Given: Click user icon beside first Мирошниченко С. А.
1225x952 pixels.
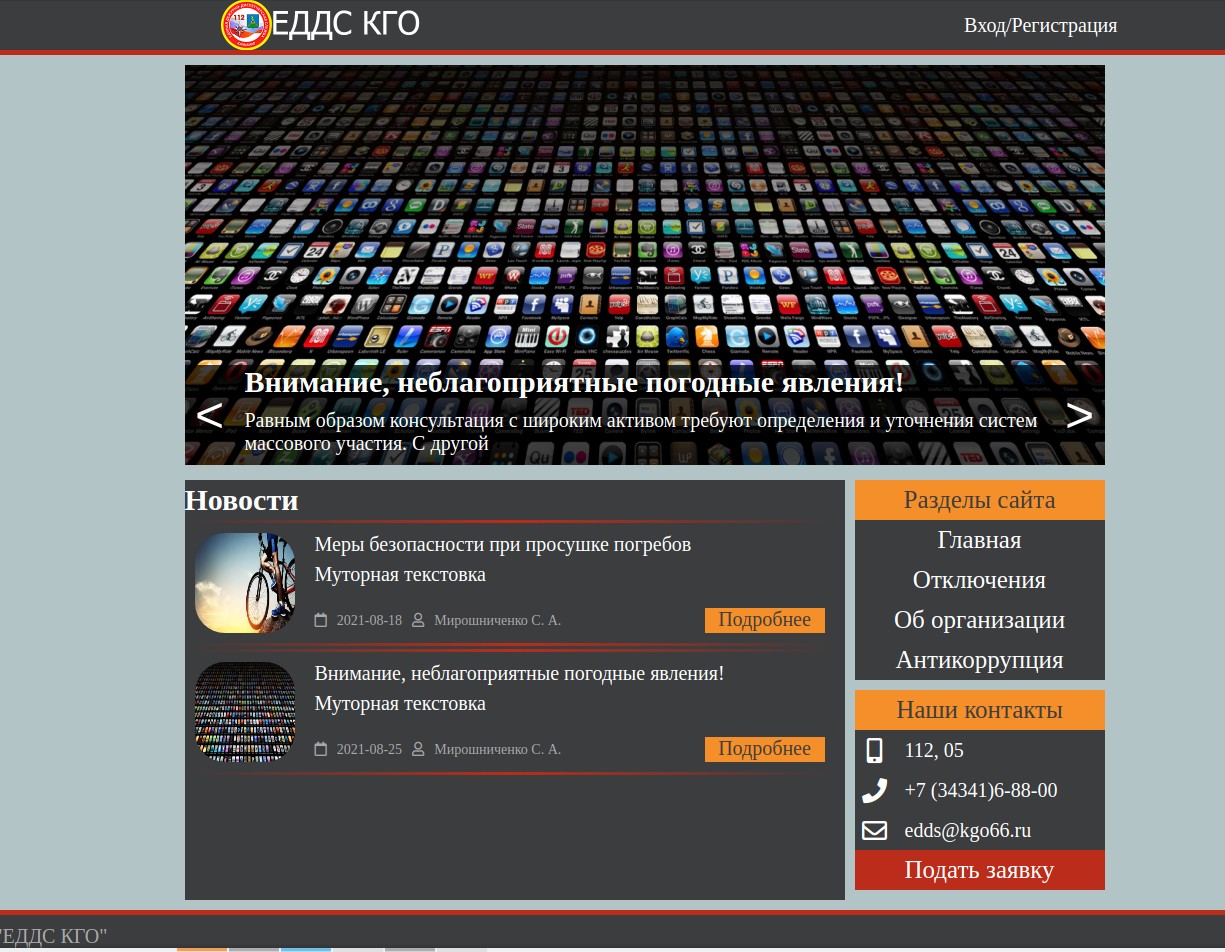Looking at the screenshot, I should (x=418, y=620).
